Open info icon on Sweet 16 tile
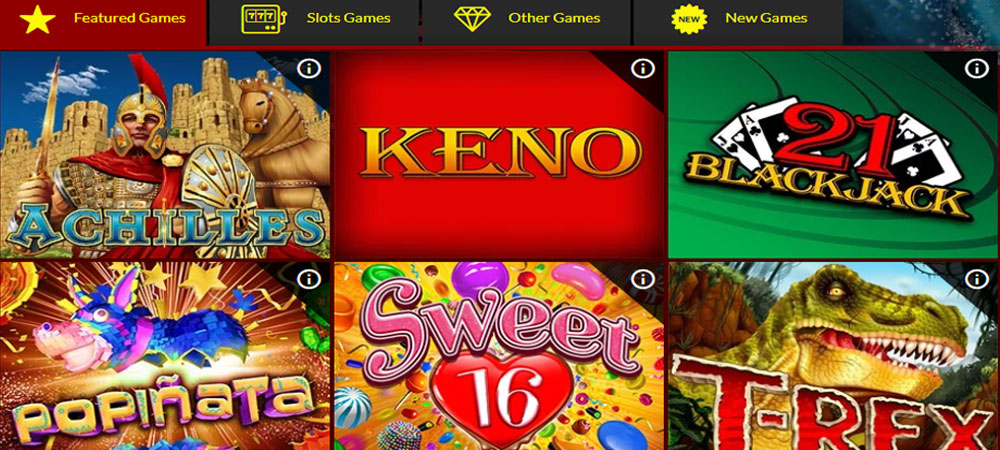The image size is (1000, 450). [643, 279]
